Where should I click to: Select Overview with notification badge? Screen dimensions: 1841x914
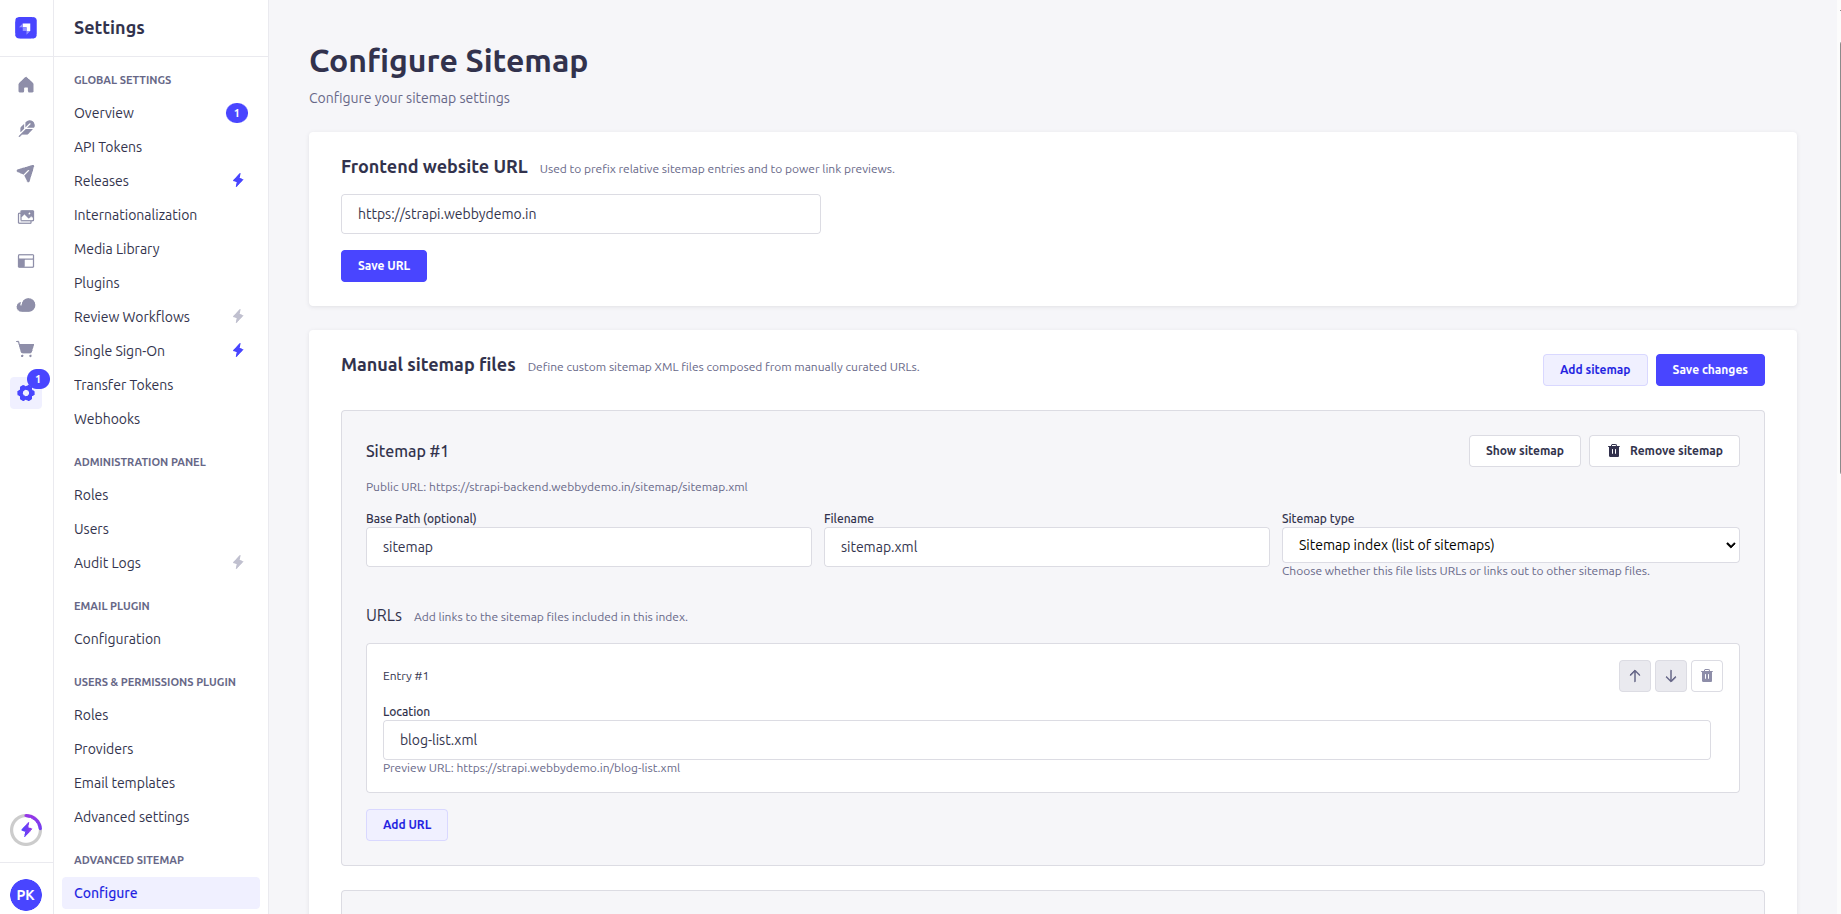103,112
